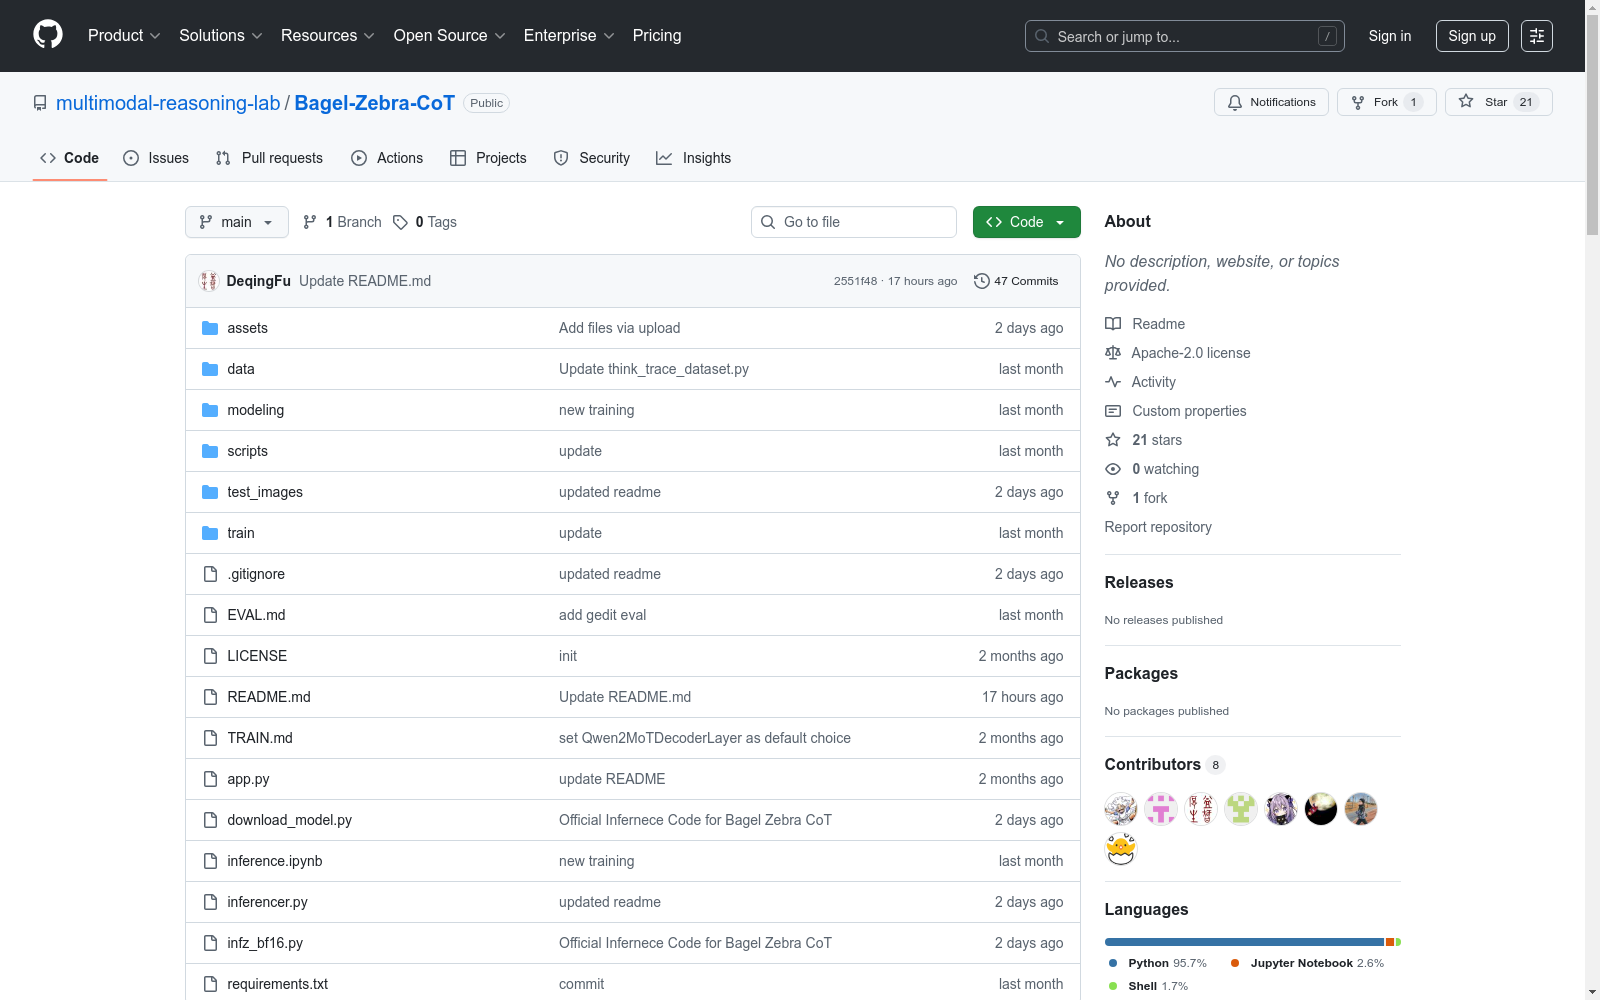This screenshot has width=1600, height=1000.
Task: Click the test_images folder icon
Action: pyautogui.click(x=210, y=492)
